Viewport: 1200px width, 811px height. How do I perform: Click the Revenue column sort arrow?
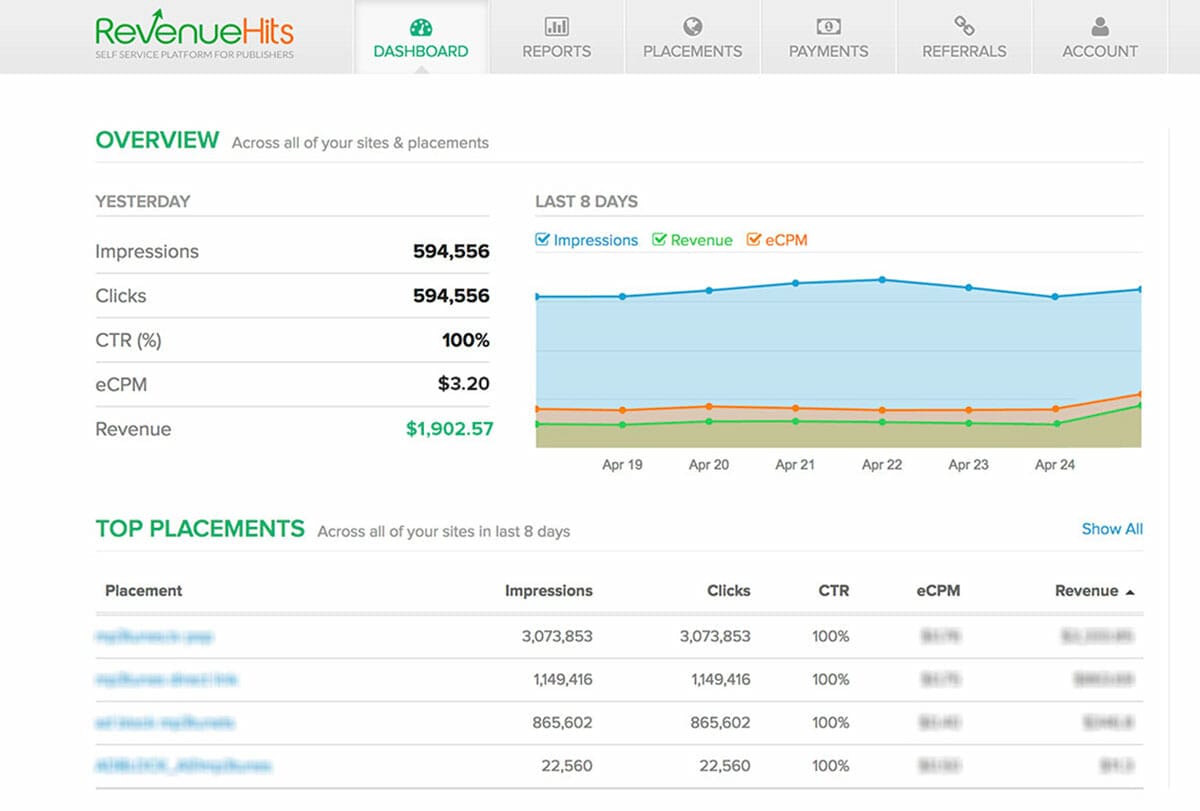[1130, 592]
